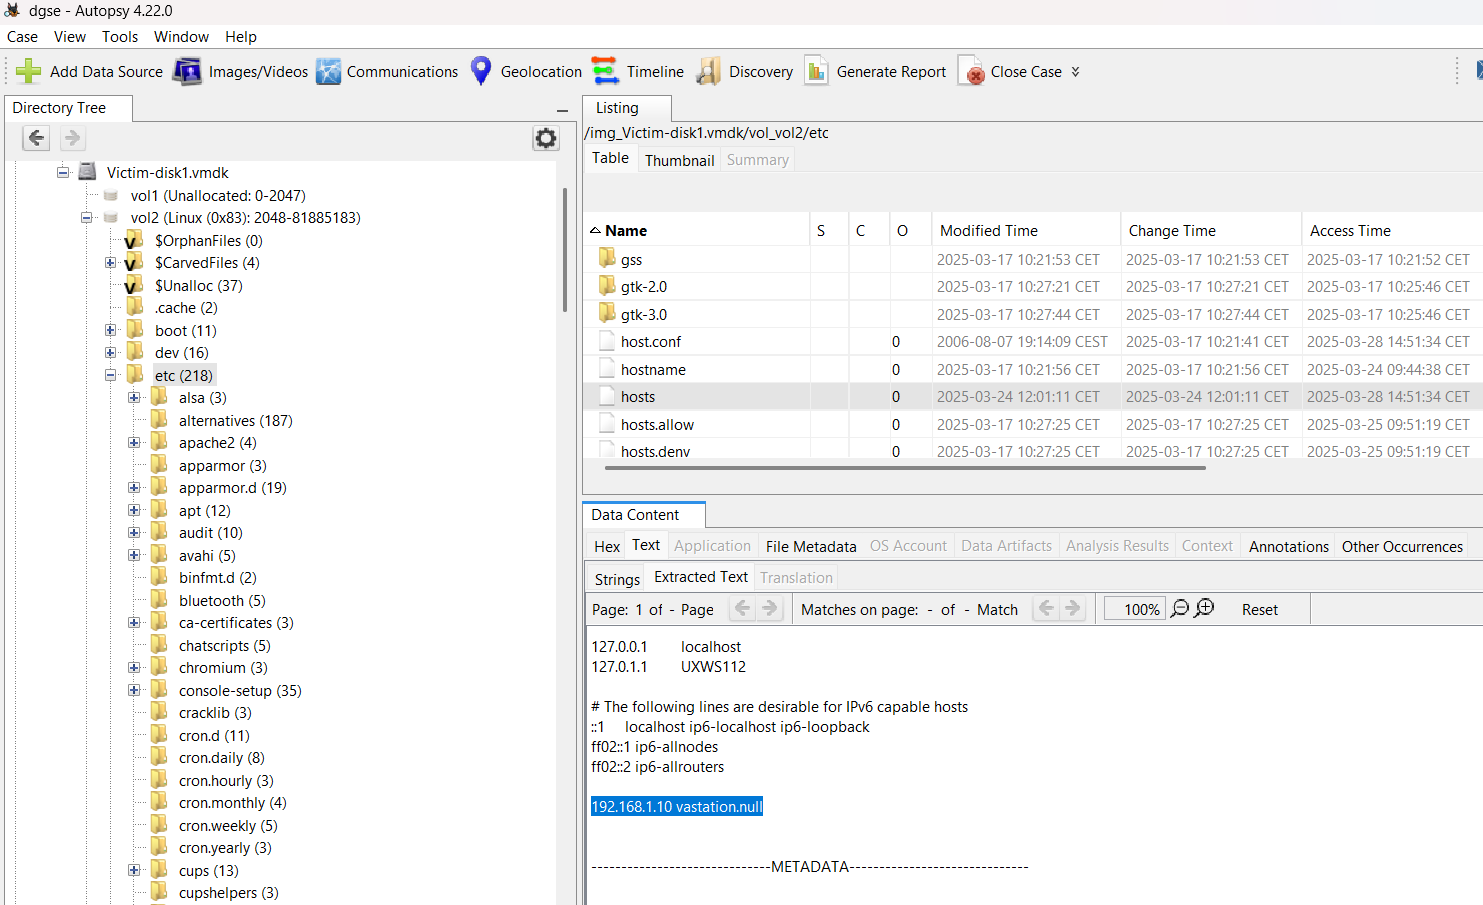
Task: Select the chromium (3) tree folder
Action: 223,667
